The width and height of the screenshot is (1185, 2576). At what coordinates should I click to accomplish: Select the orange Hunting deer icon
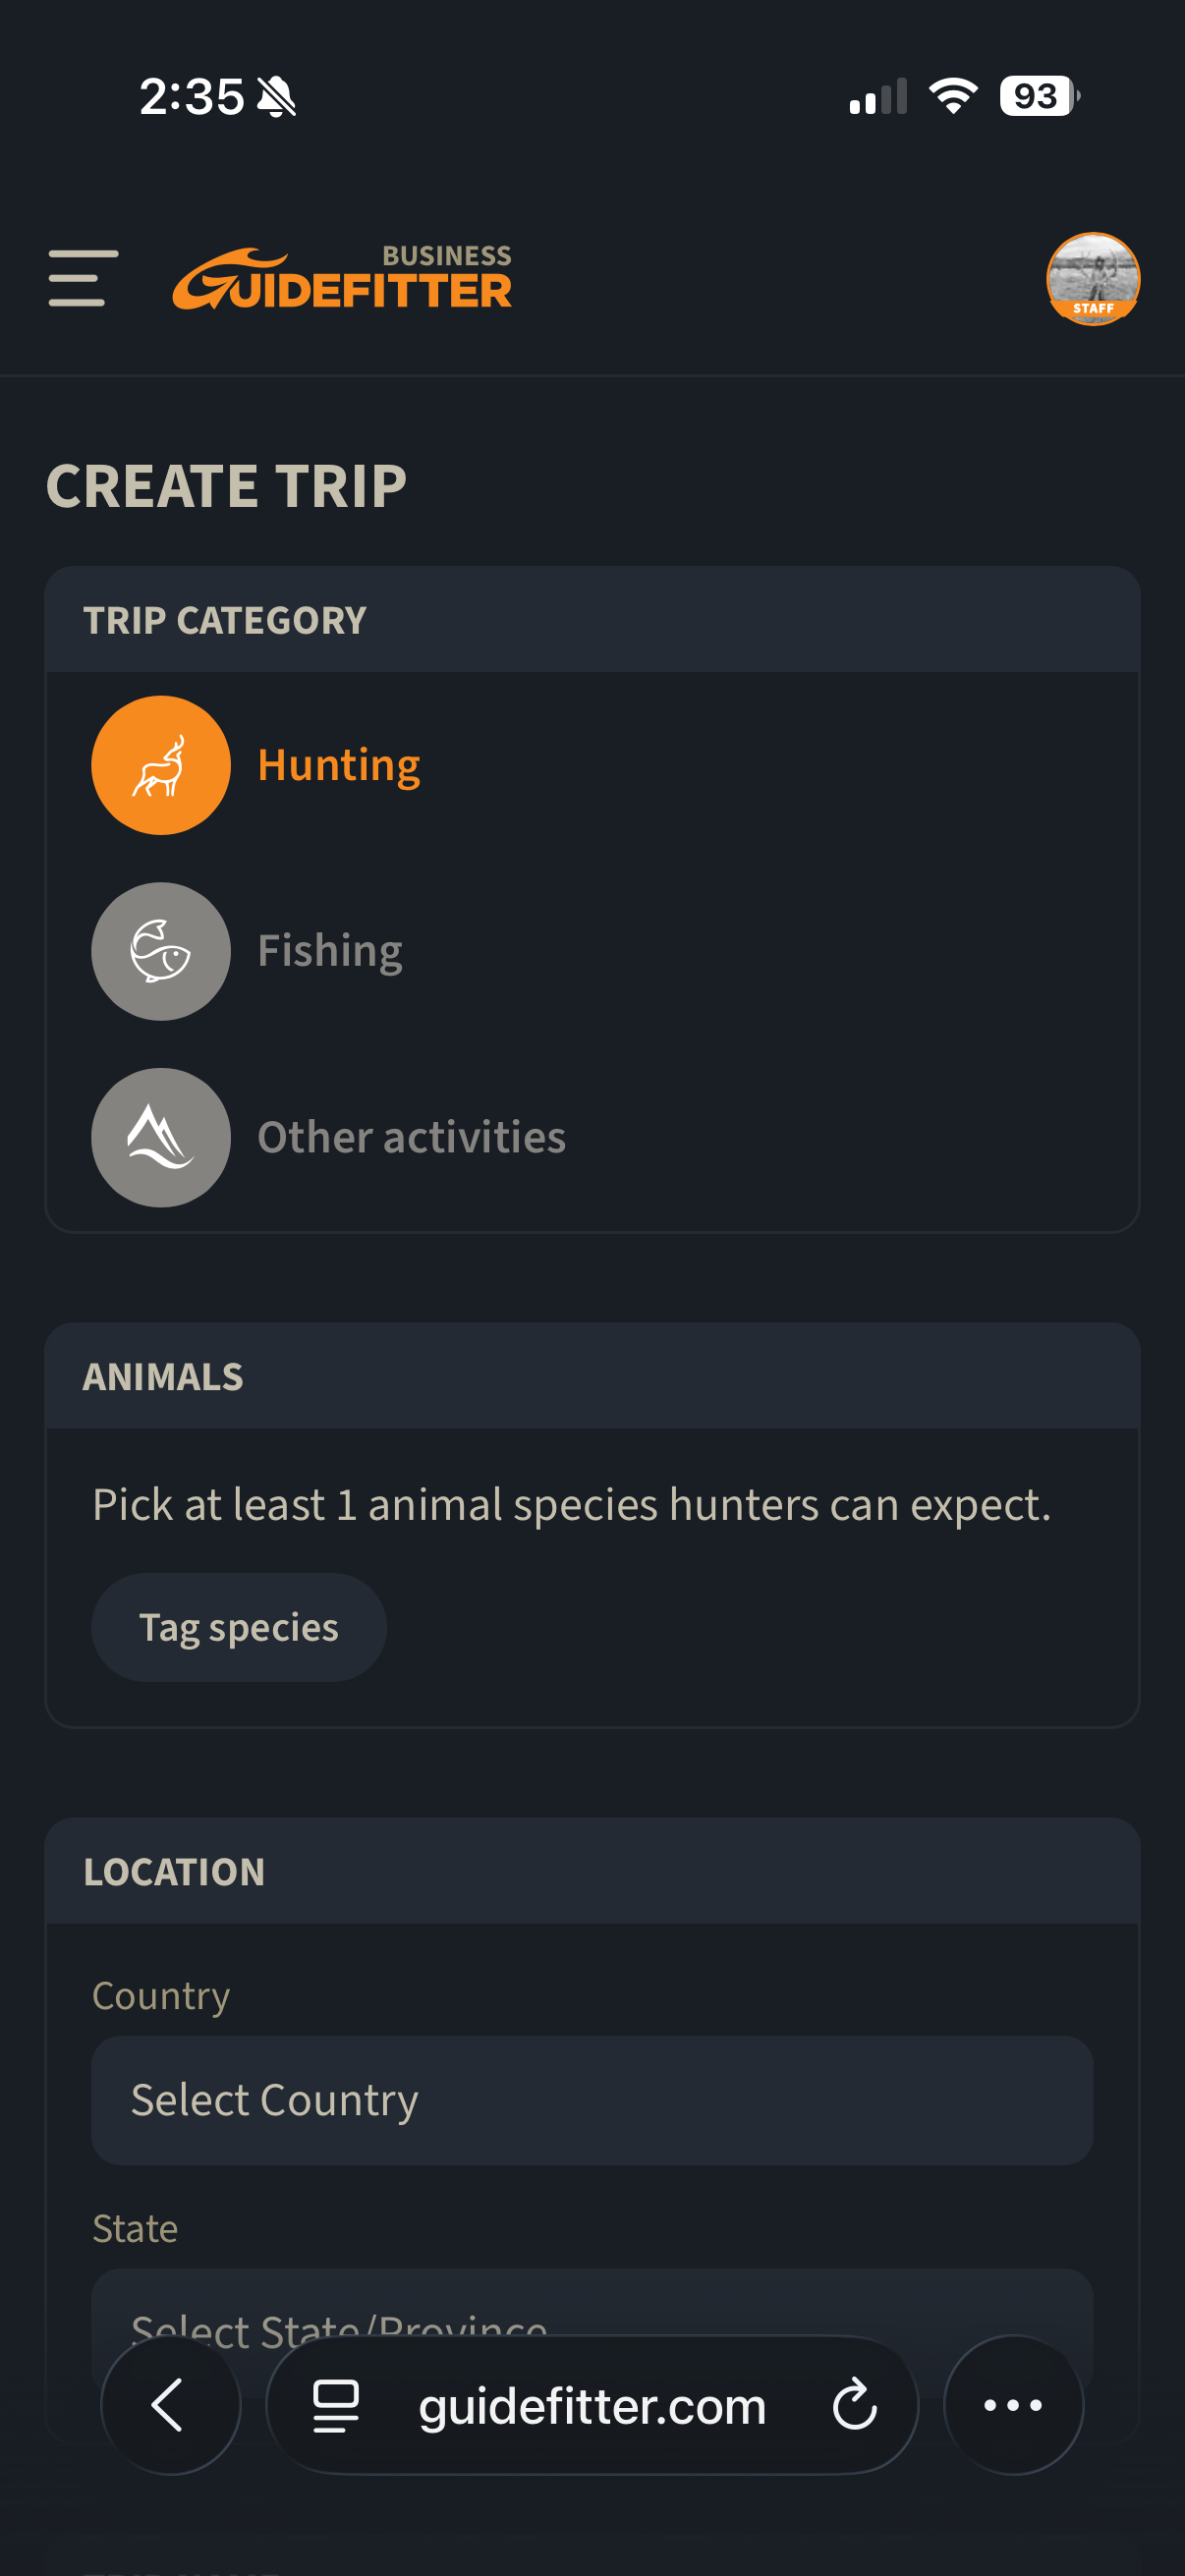click(x=161, y=765)
